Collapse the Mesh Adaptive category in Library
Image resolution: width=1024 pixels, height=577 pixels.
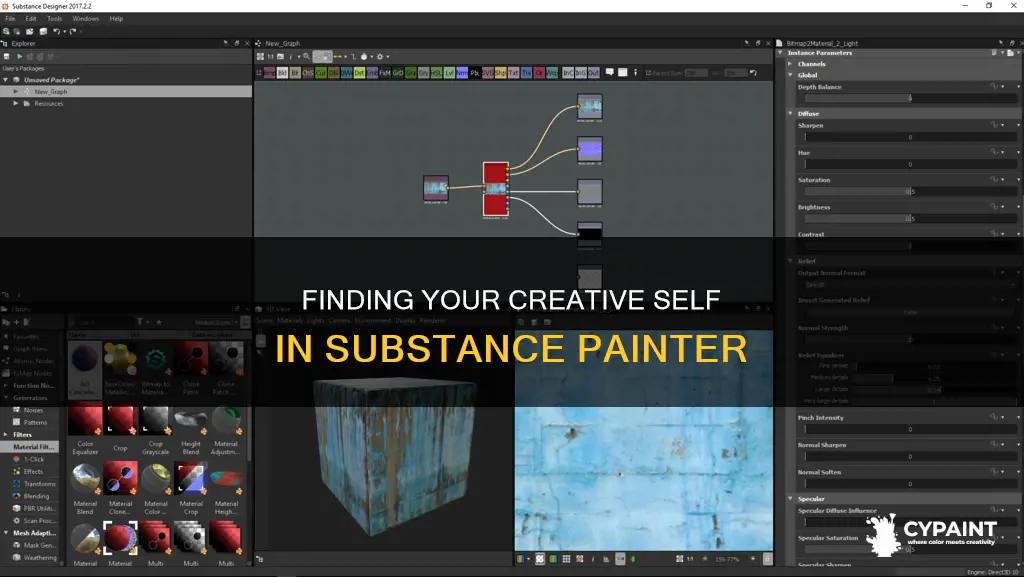tap(6, 533)
